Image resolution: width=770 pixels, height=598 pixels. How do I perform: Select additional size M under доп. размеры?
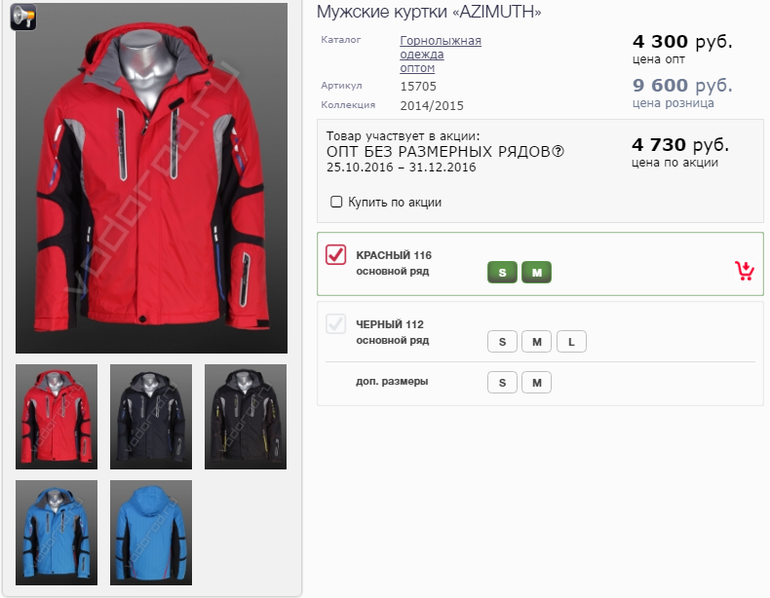pos(536,382)
